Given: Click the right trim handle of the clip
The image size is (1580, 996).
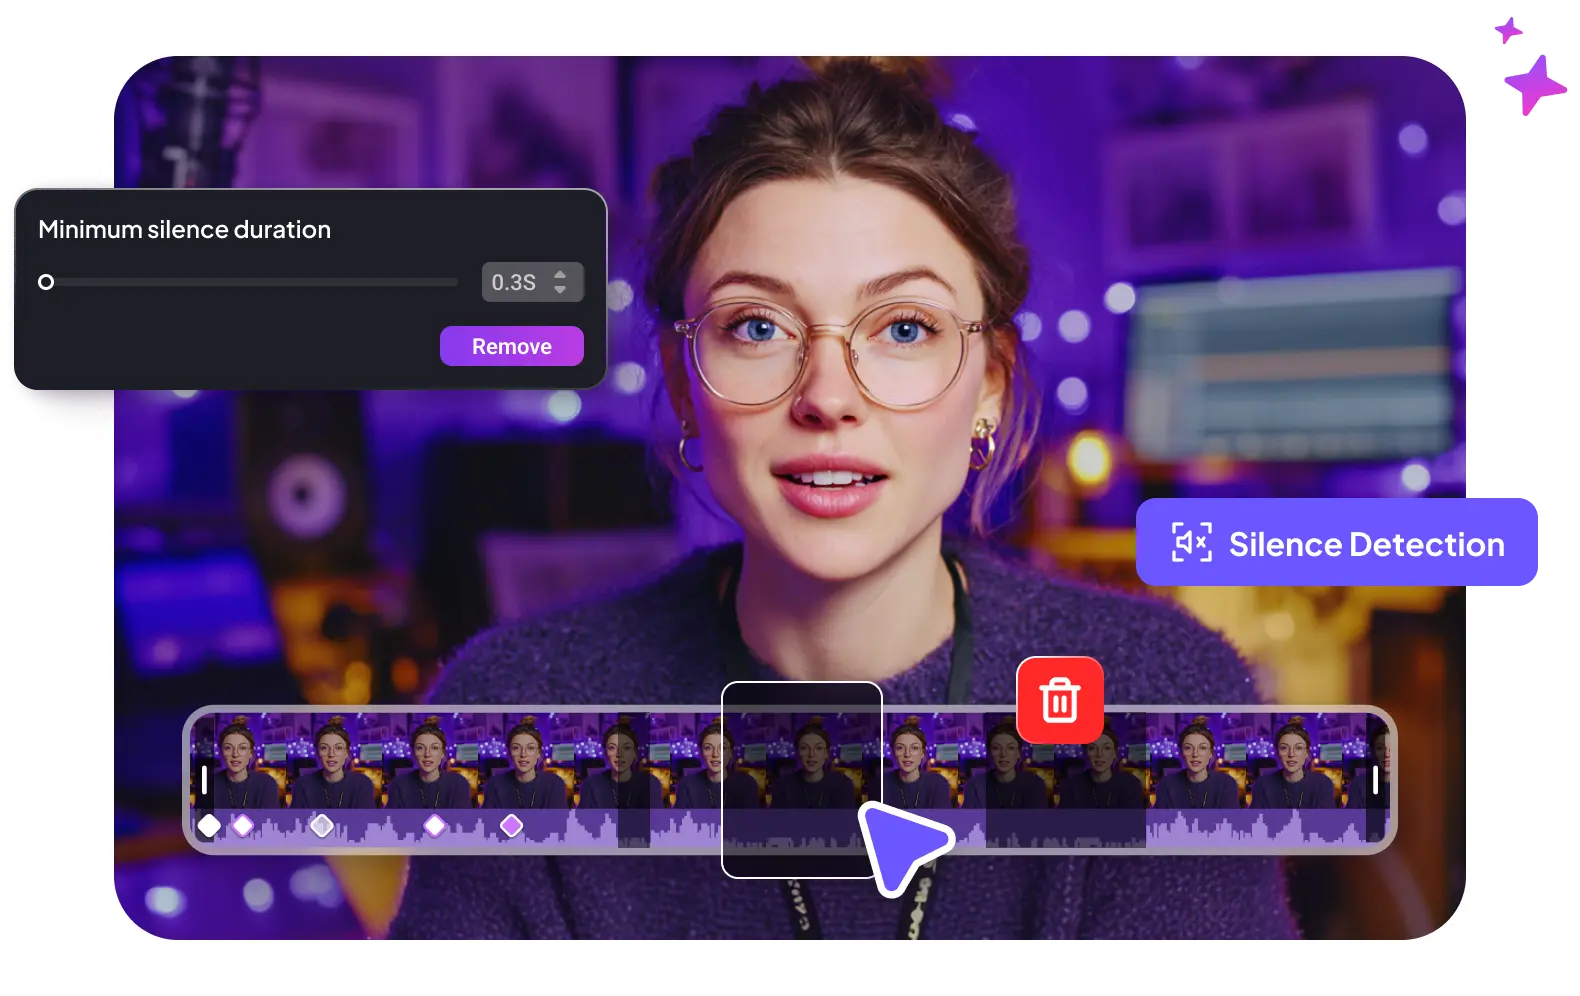Looking at the screenshot, I should [x=1375, y=780].
